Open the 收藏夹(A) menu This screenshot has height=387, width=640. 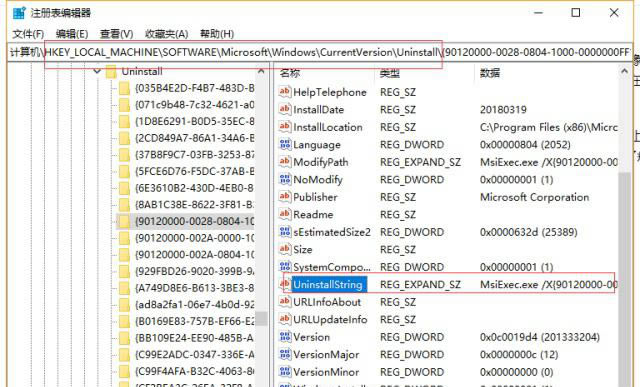pyautogui.click(x=167, y=34)
